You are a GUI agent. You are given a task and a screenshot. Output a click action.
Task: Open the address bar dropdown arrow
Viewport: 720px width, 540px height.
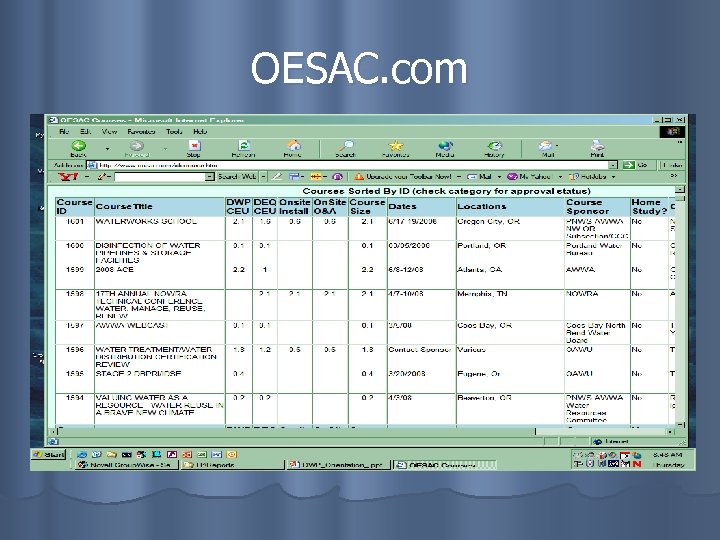[613, 165]
